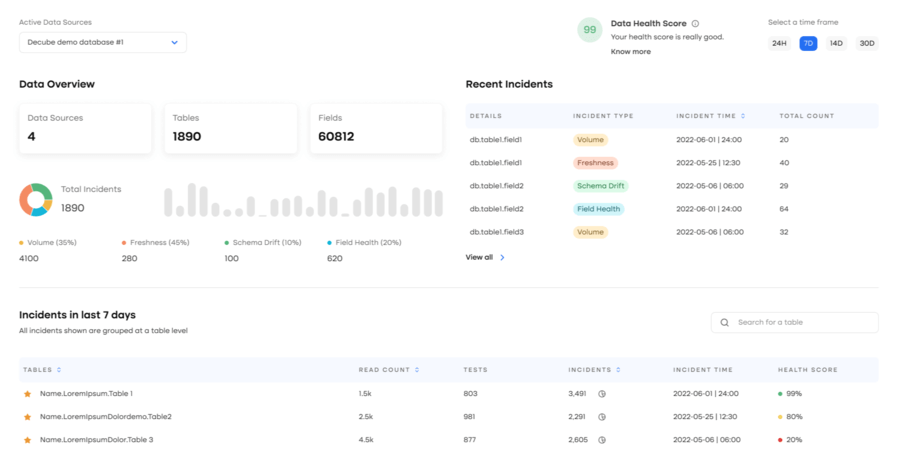Click the Freshness (45%) legend dot

tap(124, 243)
